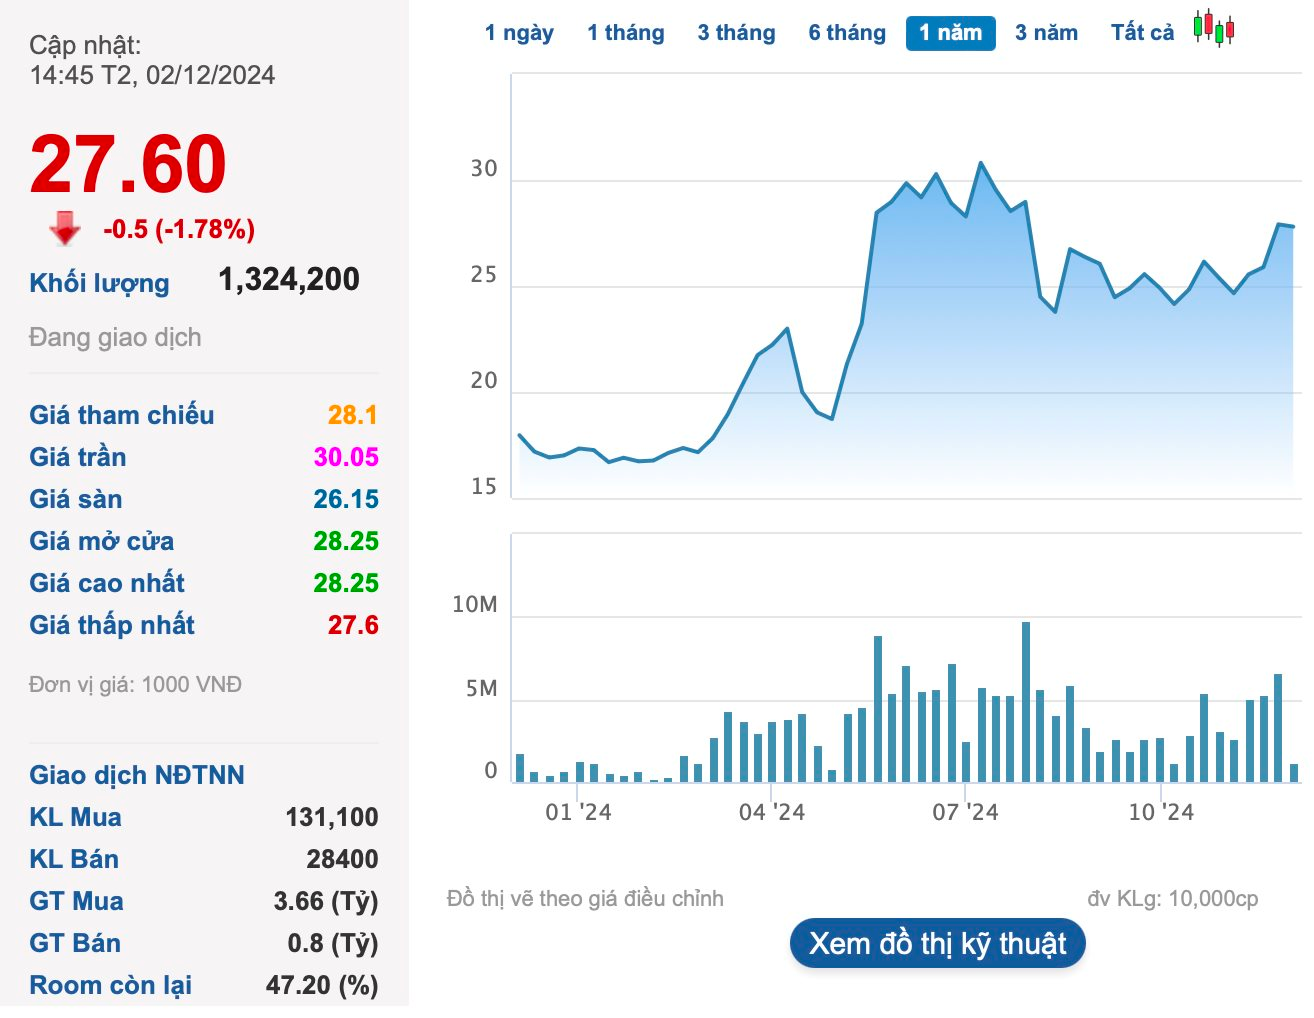This screenshot has height=1018, width=1314.
Task: Click the current price 27.60
Action: [x=128, y=164]
